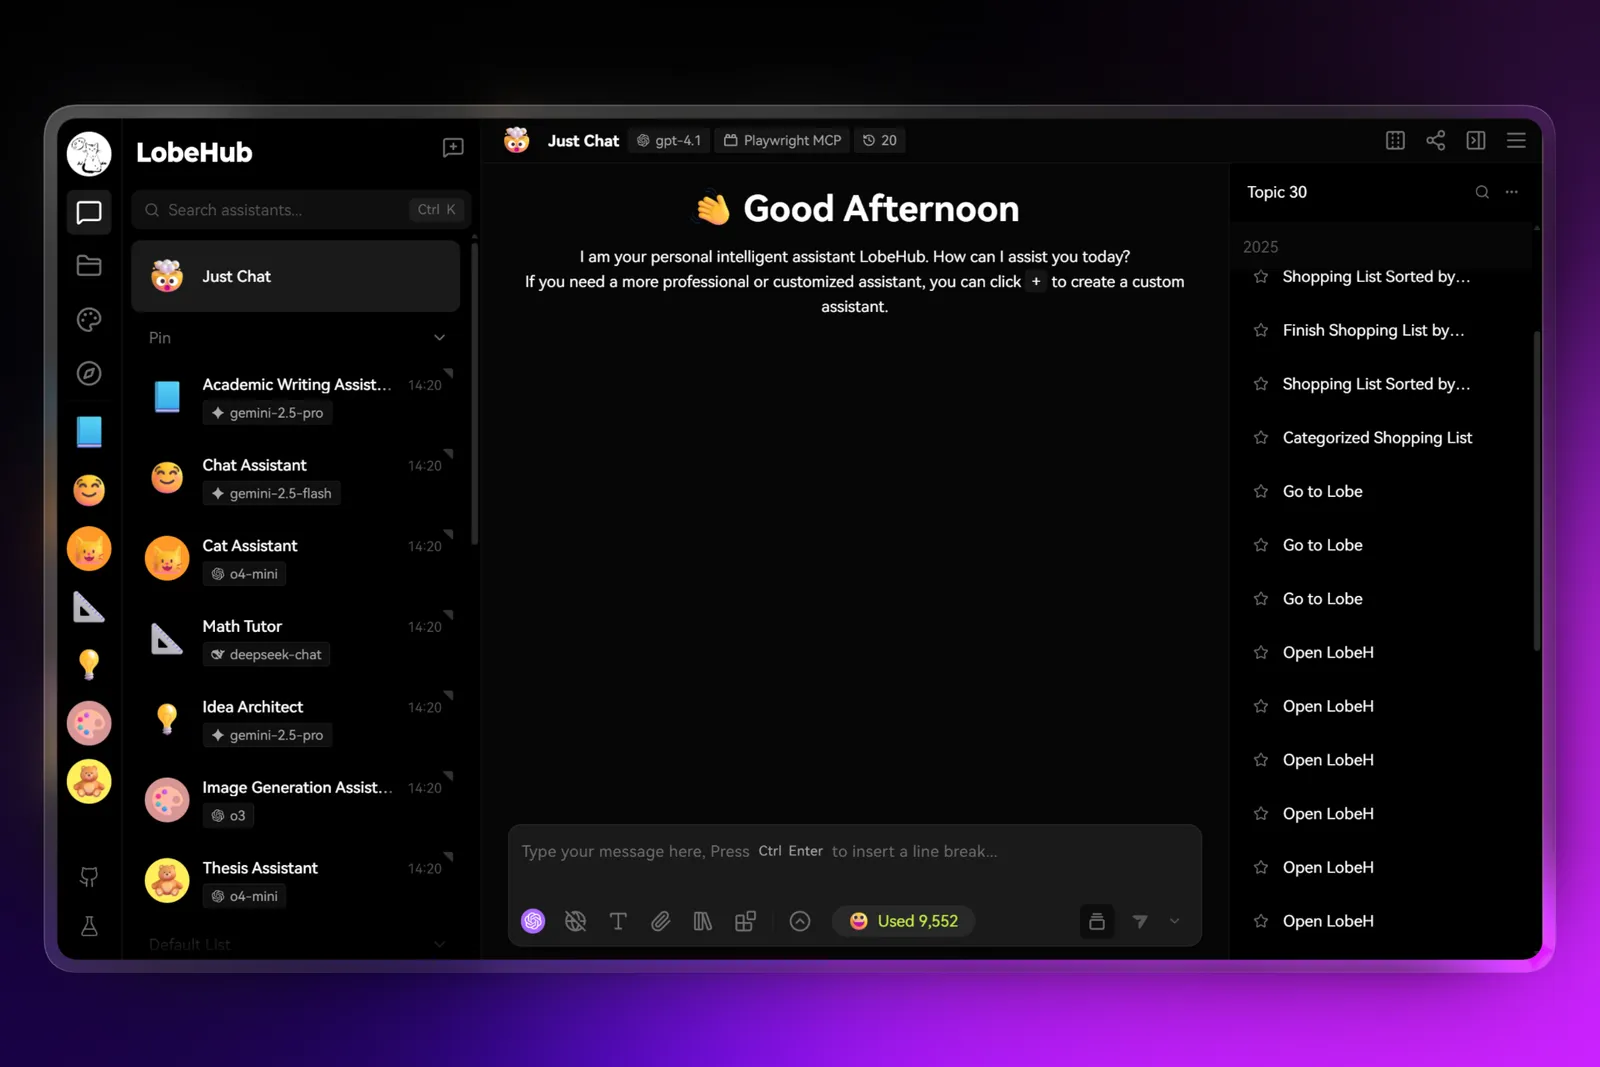Click the knowledge base library icon in input toolbar
Viewport: 1600px width, 1067px height.
(702, 921)
